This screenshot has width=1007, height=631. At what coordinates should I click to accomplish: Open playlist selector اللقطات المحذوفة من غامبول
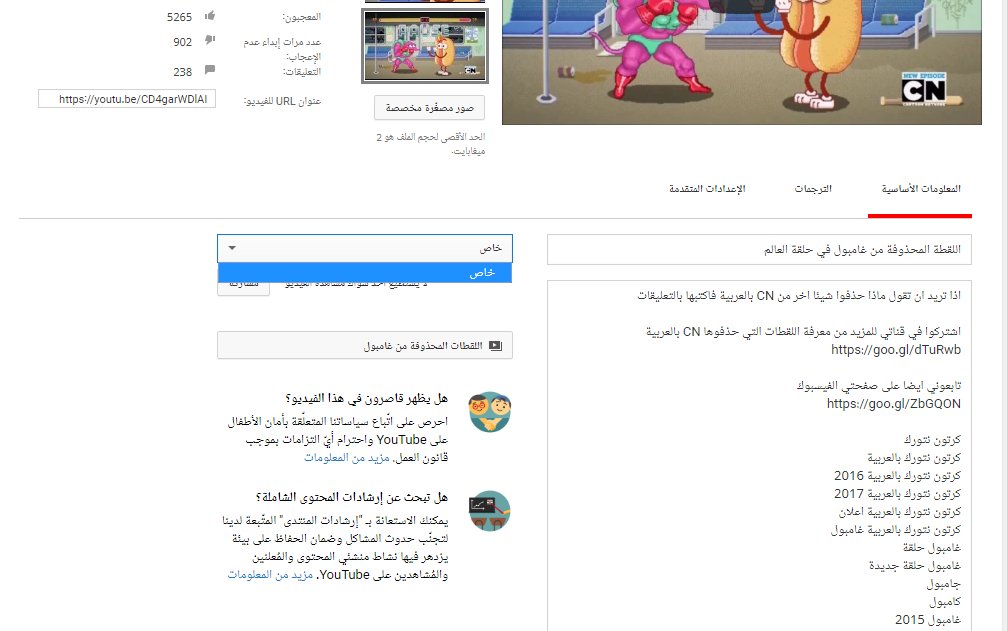tap(365, 345)
